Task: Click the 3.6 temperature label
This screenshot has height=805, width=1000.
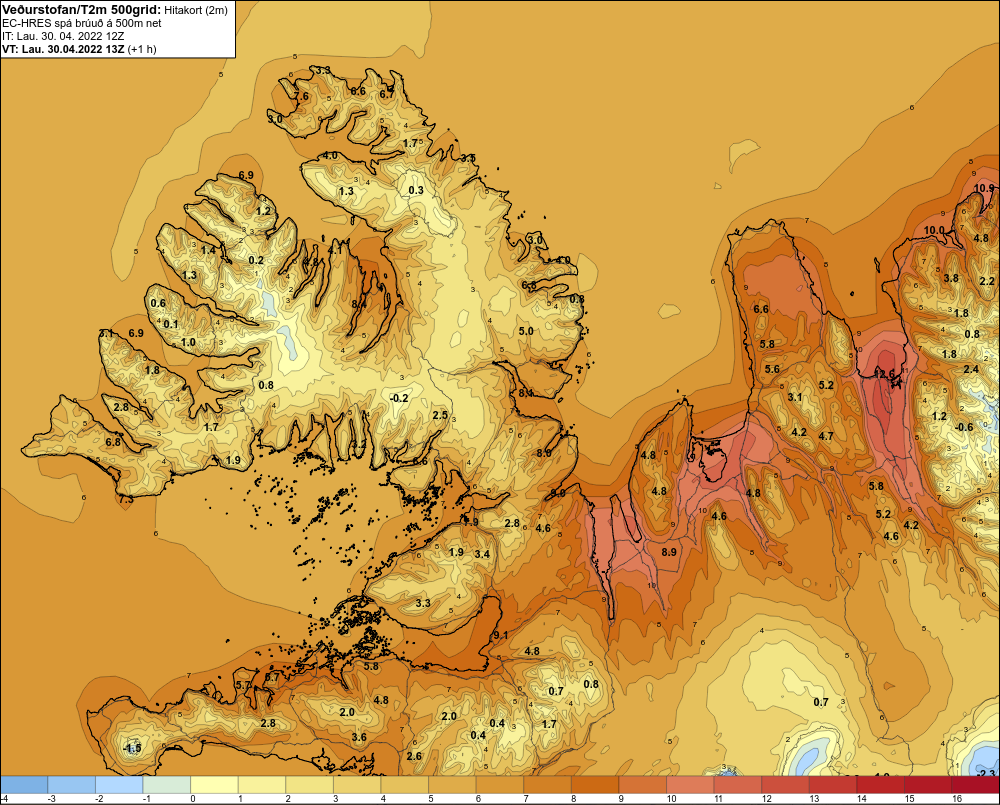Action: pyautogui.click(x=359, y=737)
